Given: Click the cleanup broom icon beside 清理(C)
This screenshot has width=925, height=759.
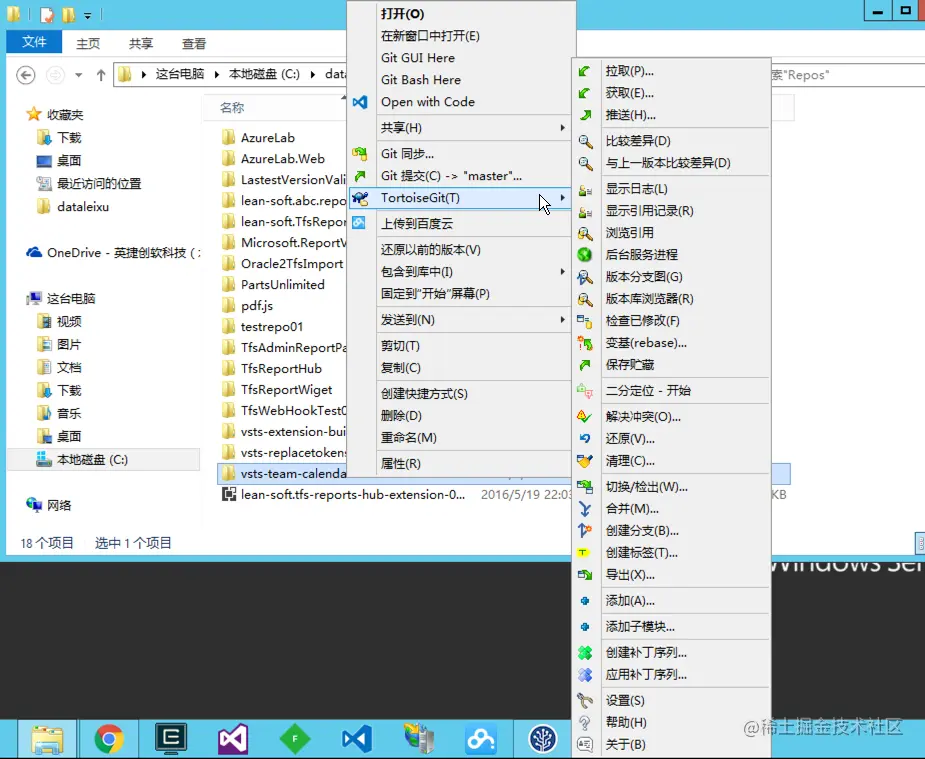Looking at the screenshot, I should click(x=585, y=461).
